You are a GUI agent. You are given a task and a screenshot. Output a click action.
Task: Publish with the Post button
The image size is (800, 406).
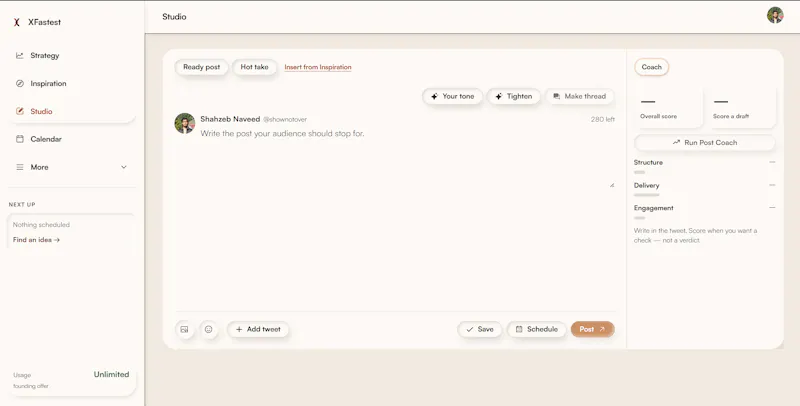coord(592,329)
